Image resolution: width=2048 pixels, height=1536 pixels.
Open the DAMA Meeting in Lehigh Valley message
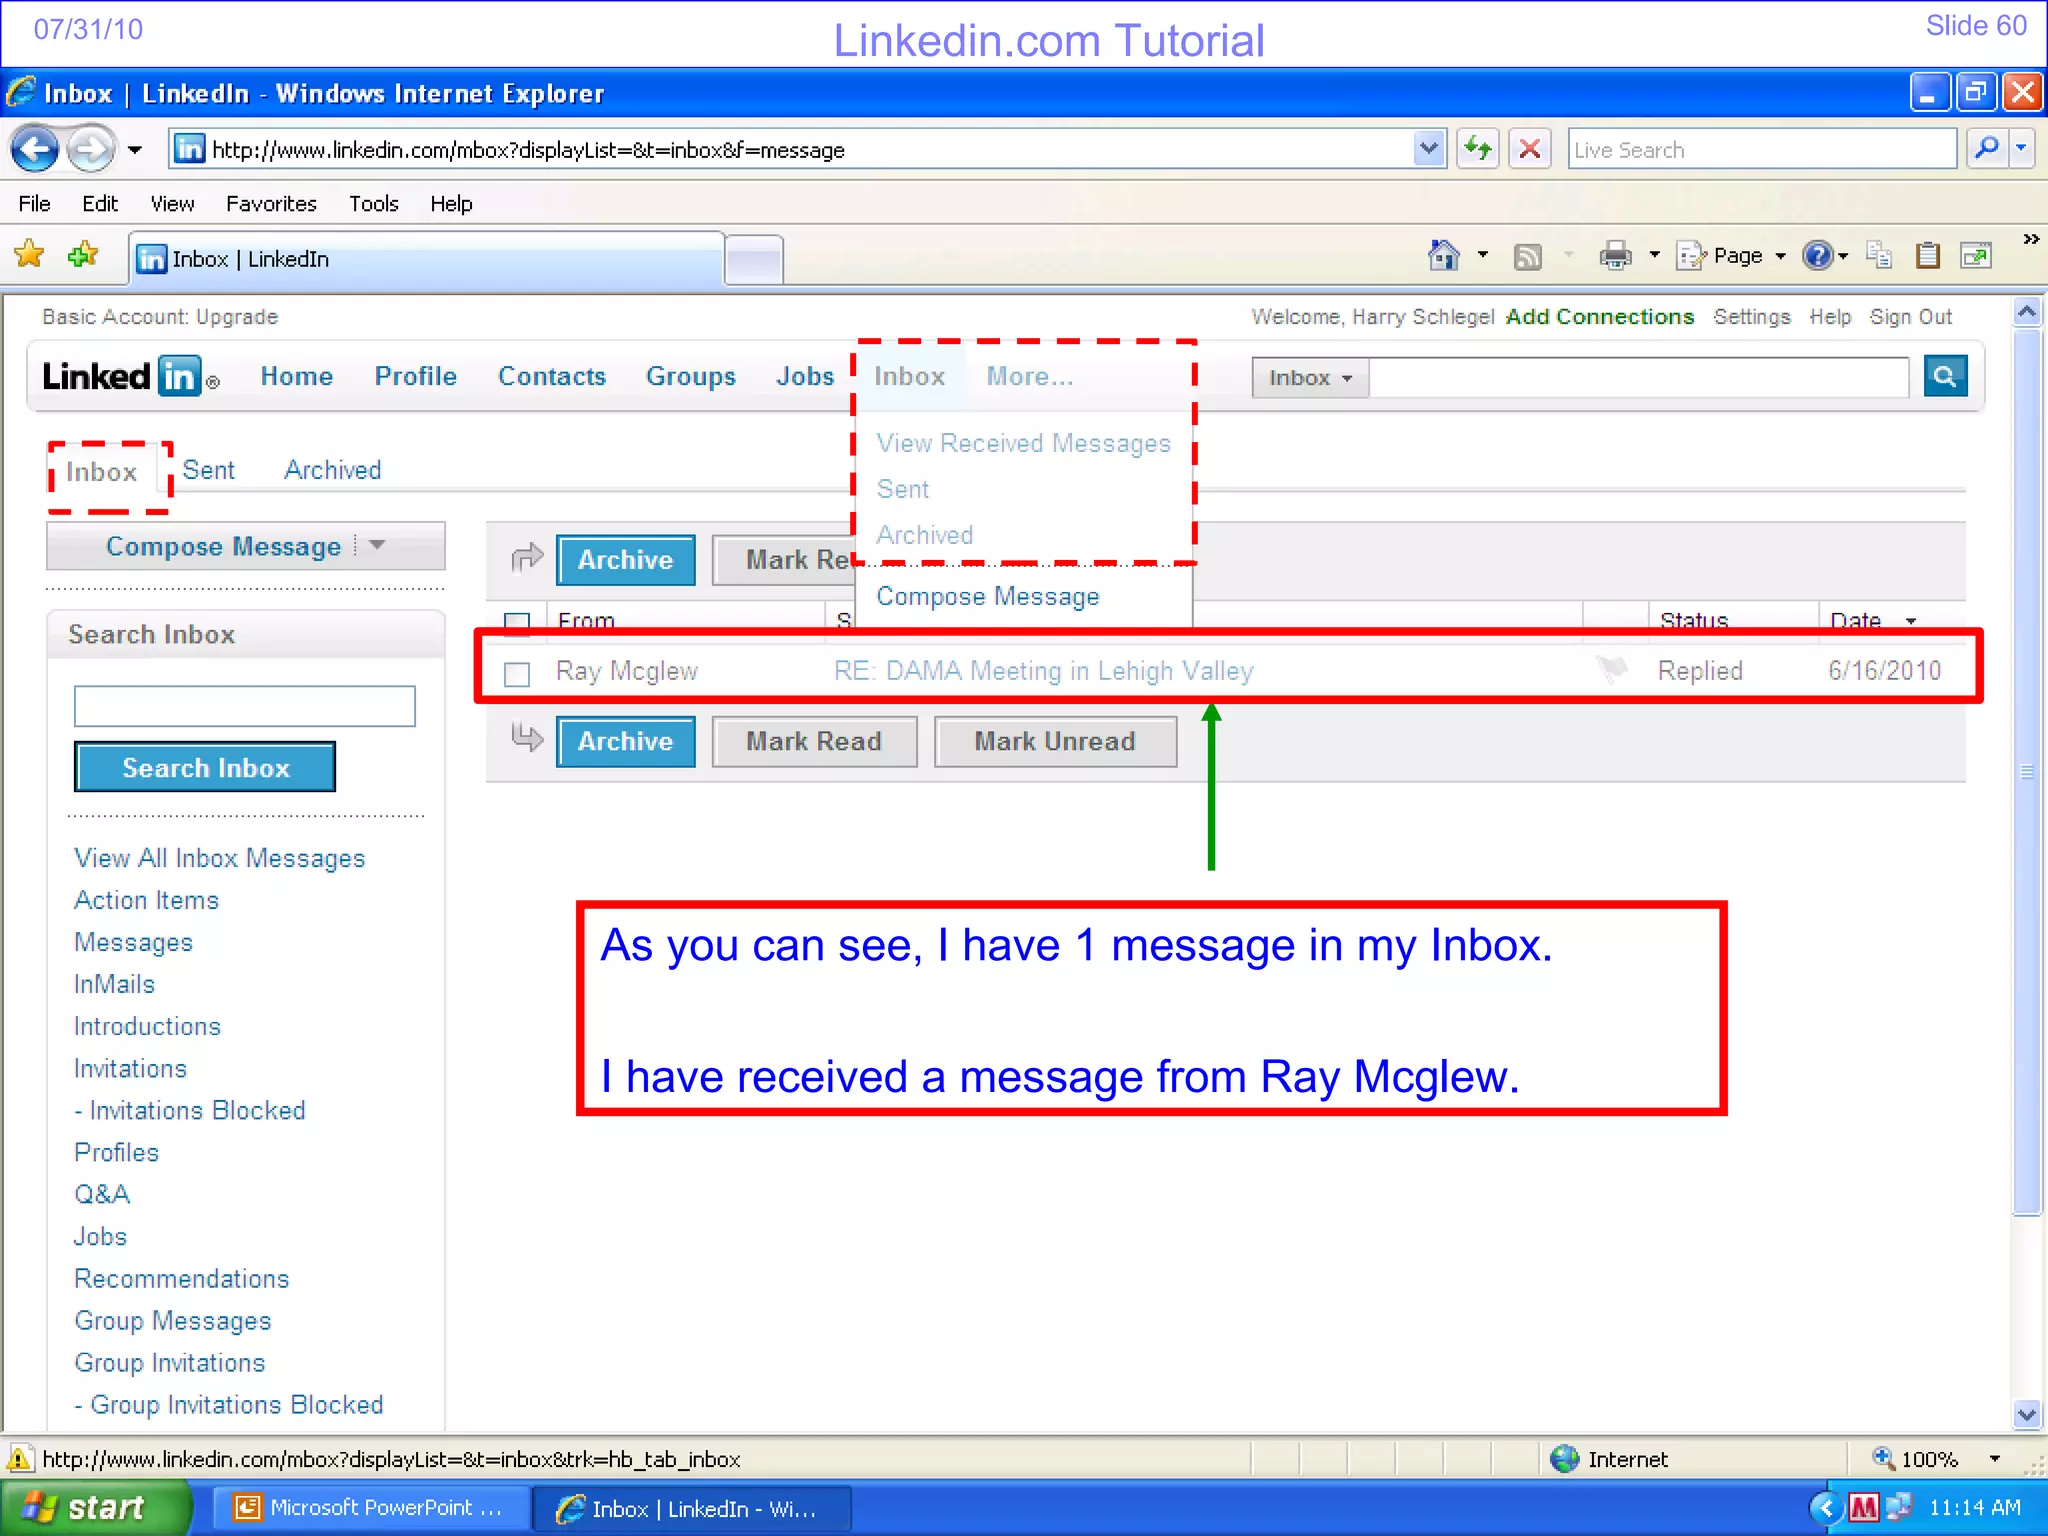point(1043,671)
